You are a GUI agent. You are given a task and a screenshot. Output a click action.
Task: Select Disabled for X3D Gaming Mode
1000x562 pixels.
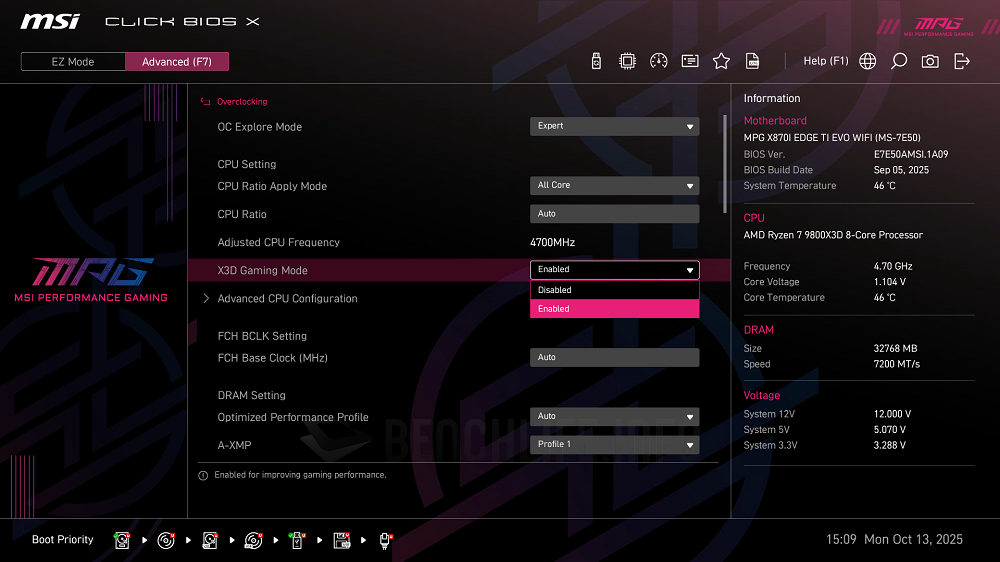[x=614, y=290]
